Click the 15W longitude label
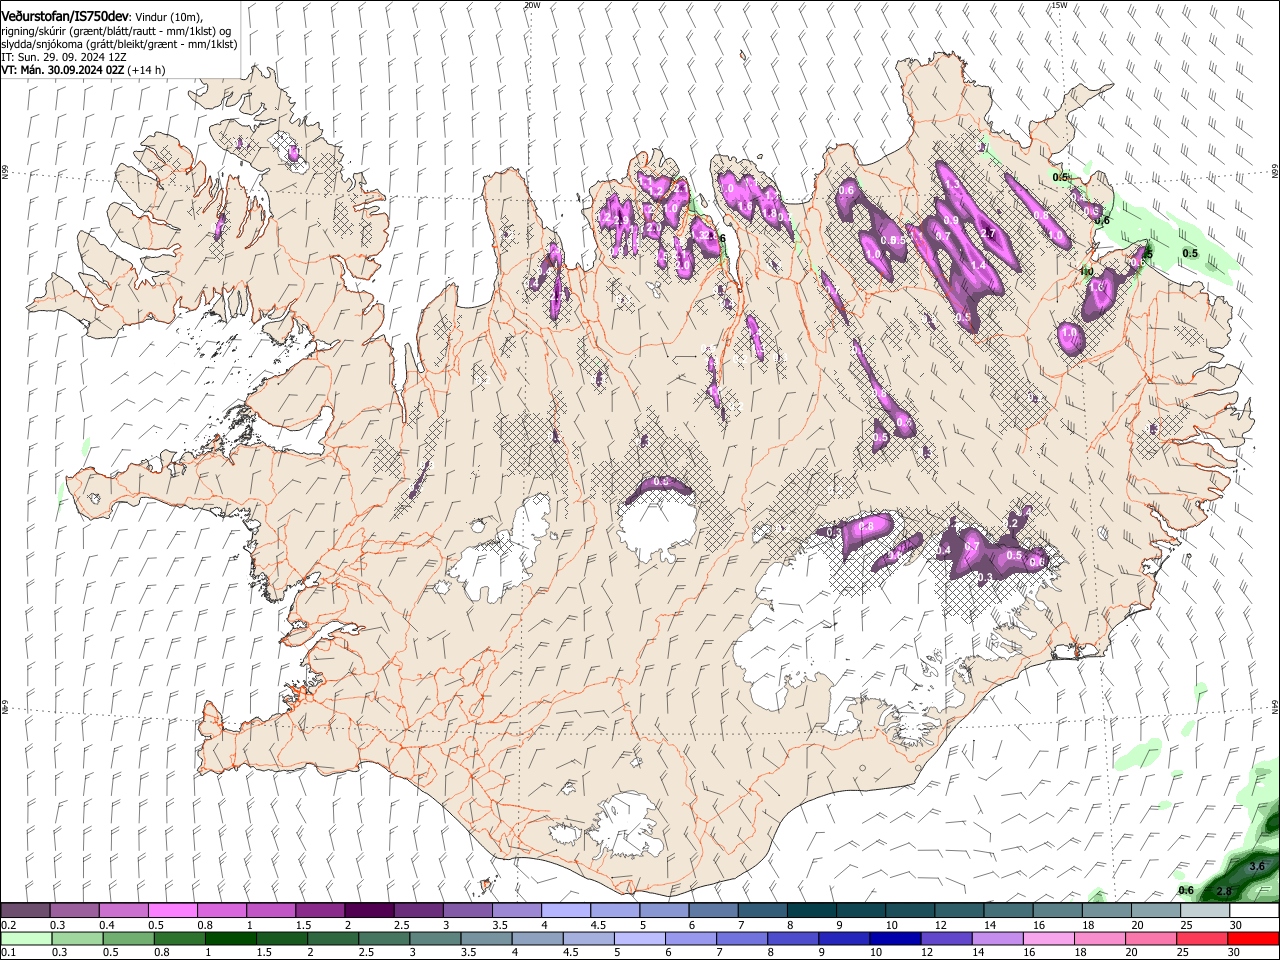 (1059, 5)
